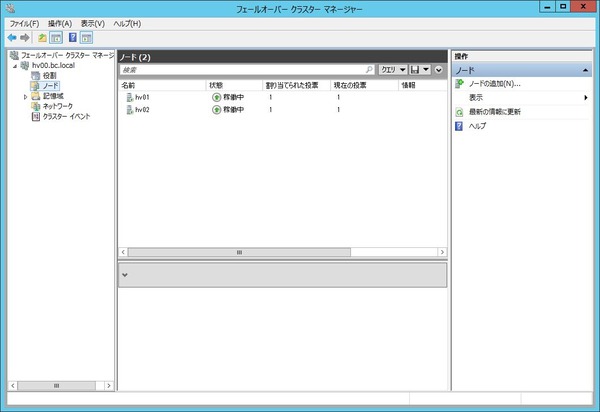The image size is (600, 412).
Task: Click the blue Help toolbar icon
Action: [73, 37]
